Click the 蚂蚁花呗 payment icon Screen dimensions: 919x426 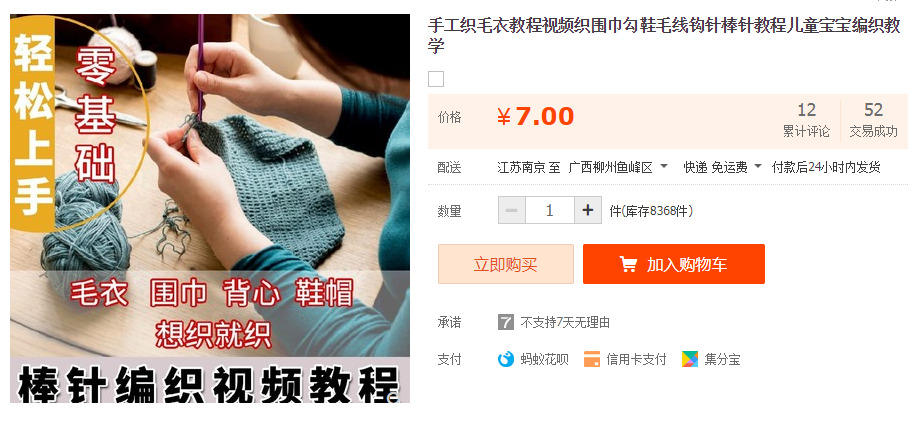click(x=505, y=359)
